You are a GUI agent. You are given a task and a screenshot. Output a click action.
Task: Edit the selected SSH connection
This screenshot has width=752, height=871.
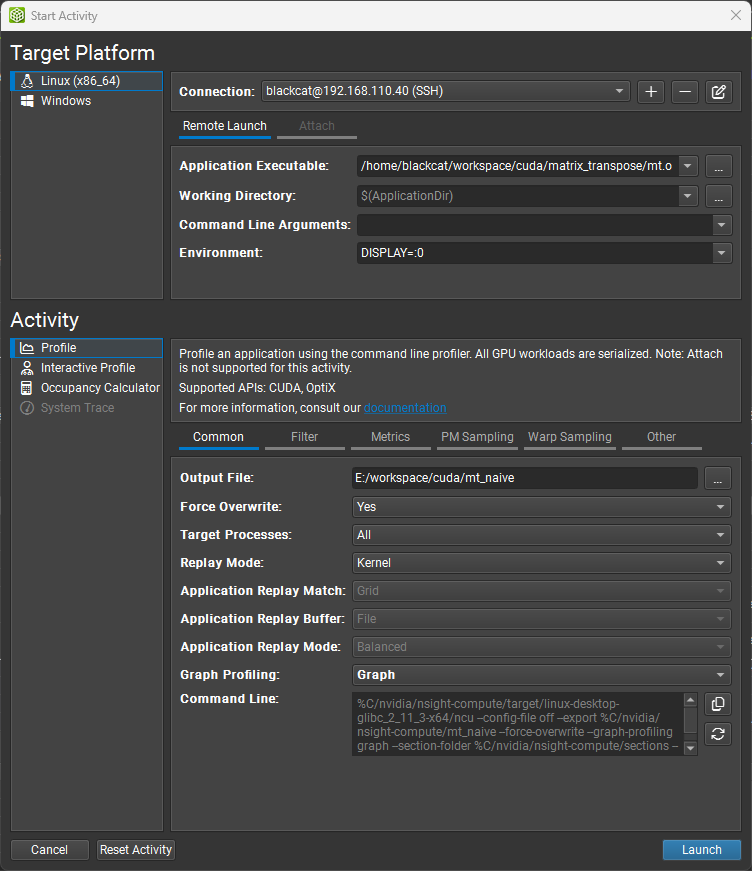click(718, 92)
